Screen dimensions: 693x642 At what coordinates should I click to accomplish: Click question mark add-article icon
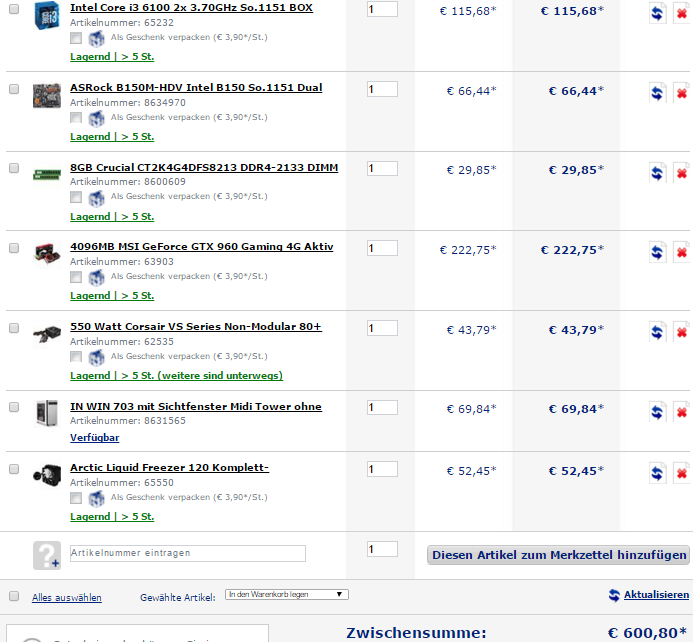[x=47, y=555]
